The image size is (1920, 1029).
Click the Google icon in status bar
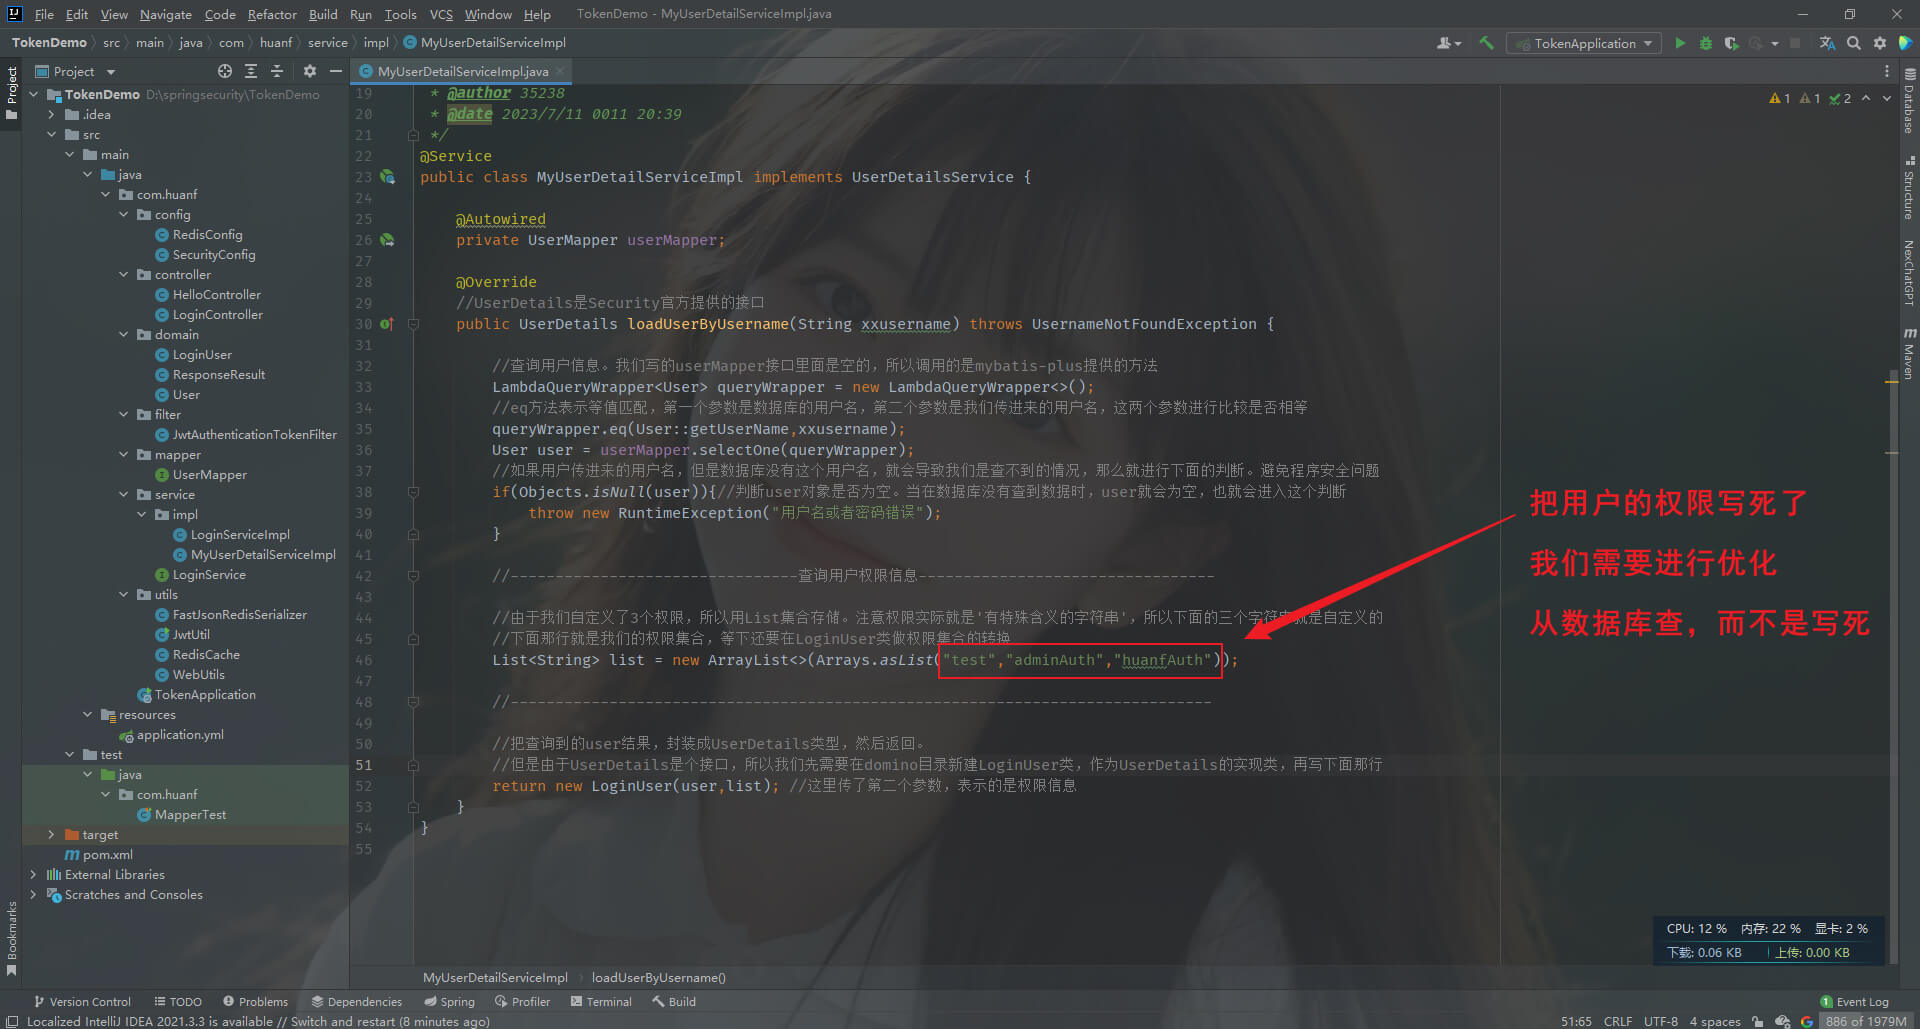1807,1021
